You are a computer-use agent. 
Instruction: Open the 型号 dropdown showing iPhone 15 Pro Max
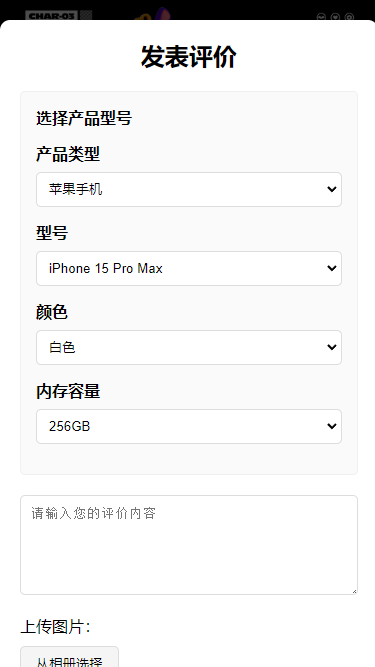189,268
